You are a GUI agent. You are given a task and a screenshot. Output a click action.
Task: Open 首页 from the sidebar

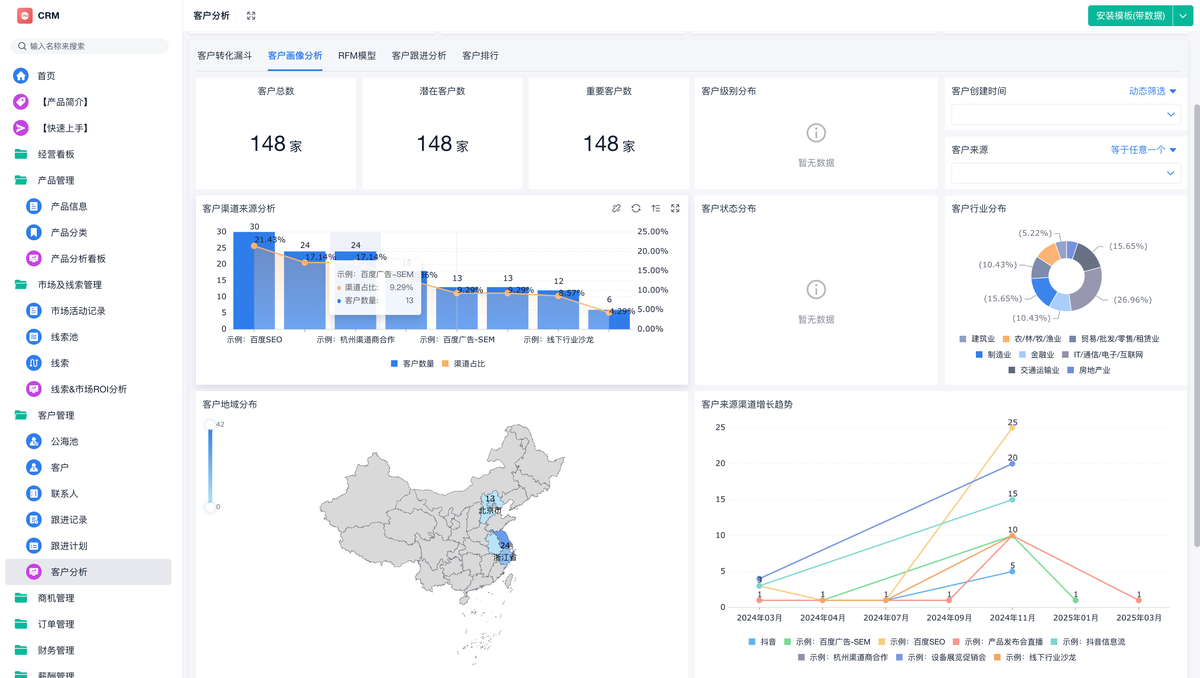(46, 76)
